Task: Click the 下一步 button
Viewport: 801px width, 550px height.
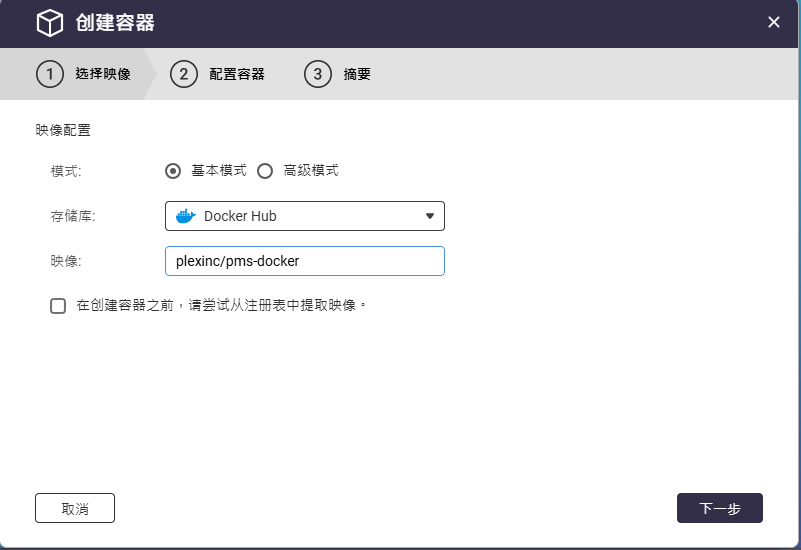Action: pos(720,508)
